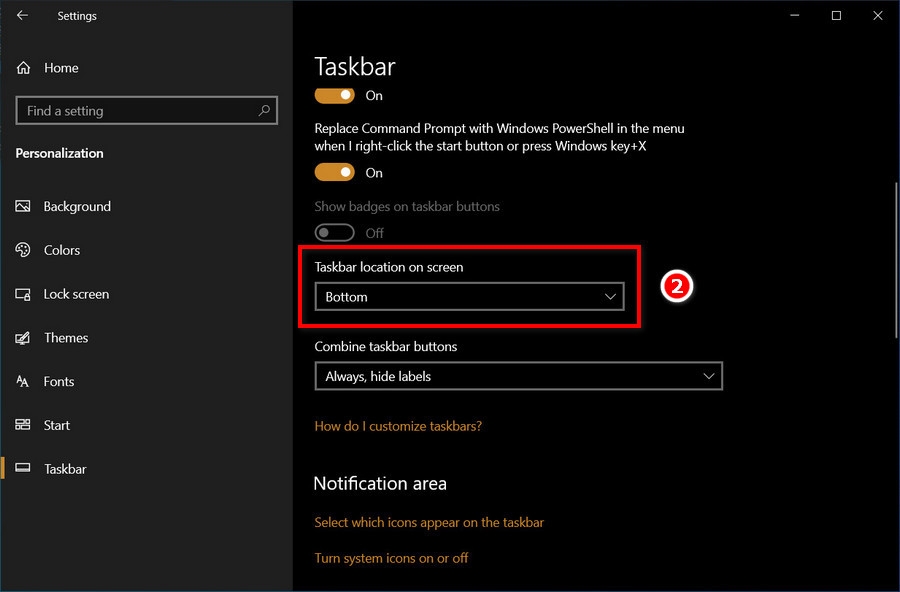Click the back arrow at top left
This screenshot has width=900, height=592.
click(x=20, y=15)
